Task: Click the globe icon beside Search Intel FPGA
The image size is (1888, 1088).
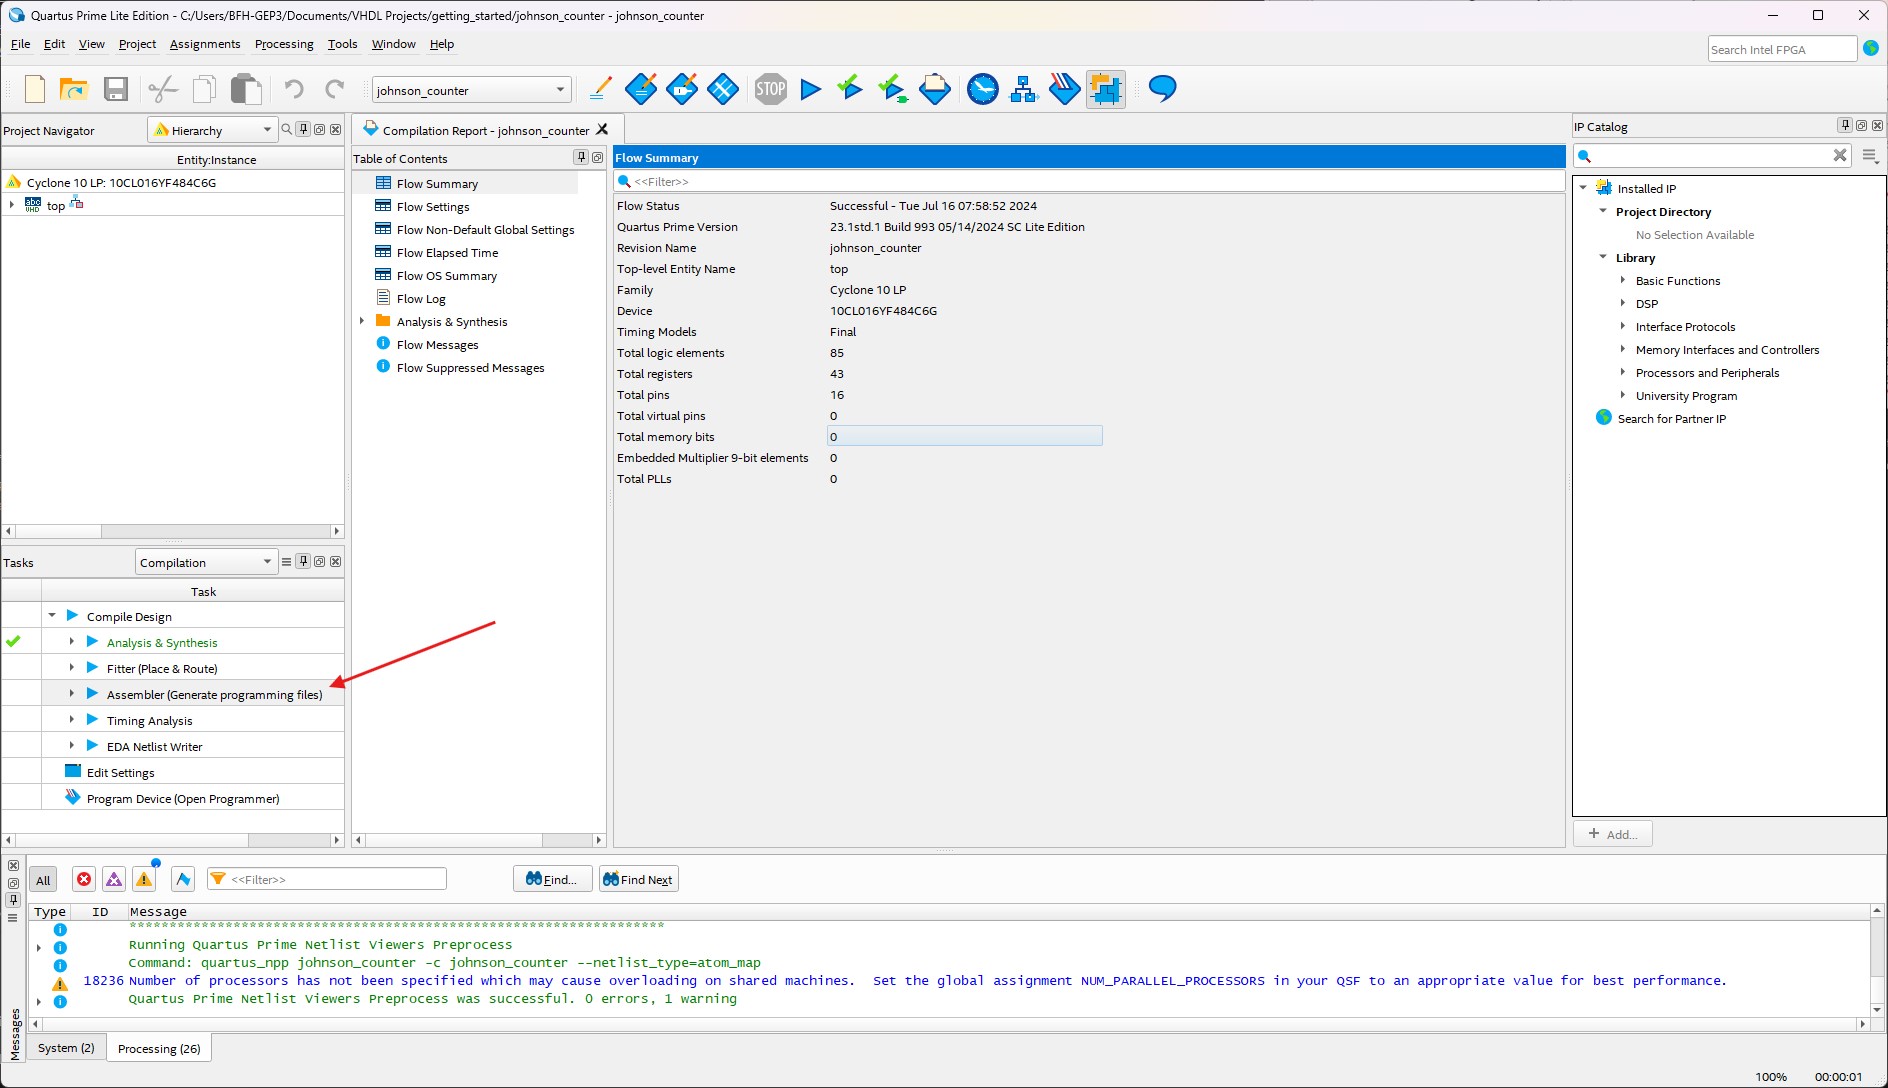Action: 1870,48
